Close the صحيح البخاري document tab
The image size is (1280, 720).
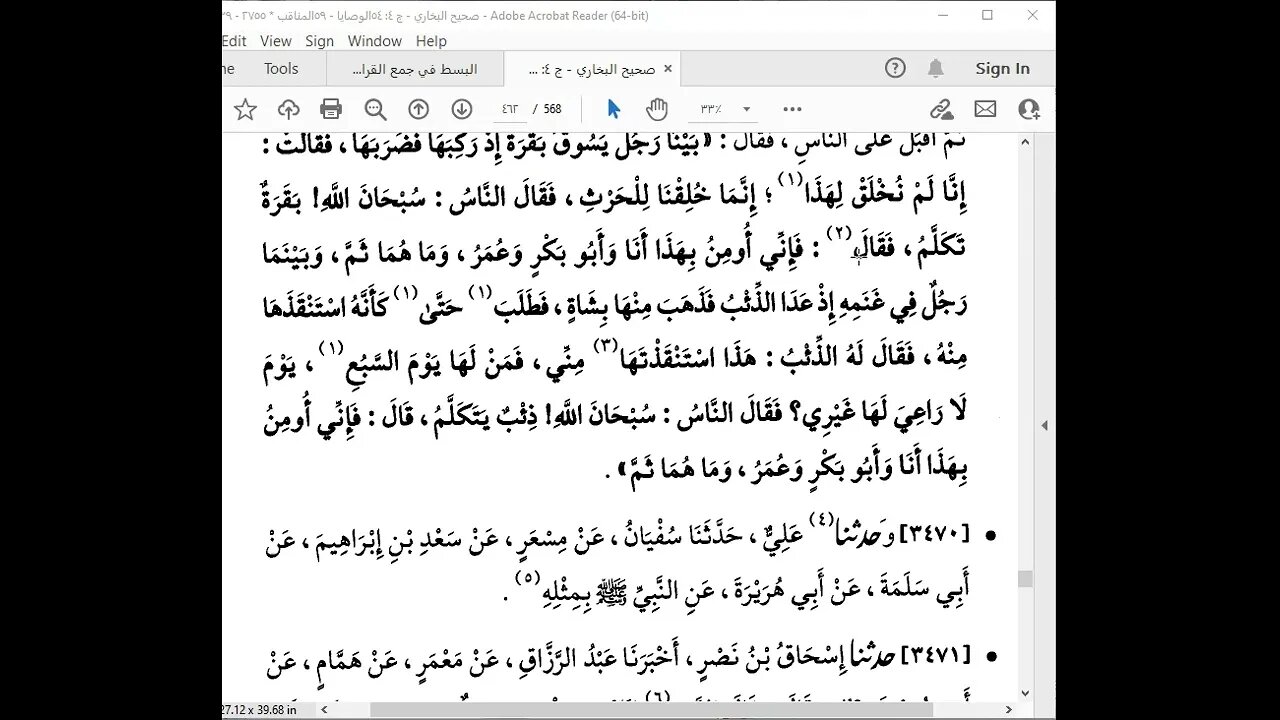667,69
